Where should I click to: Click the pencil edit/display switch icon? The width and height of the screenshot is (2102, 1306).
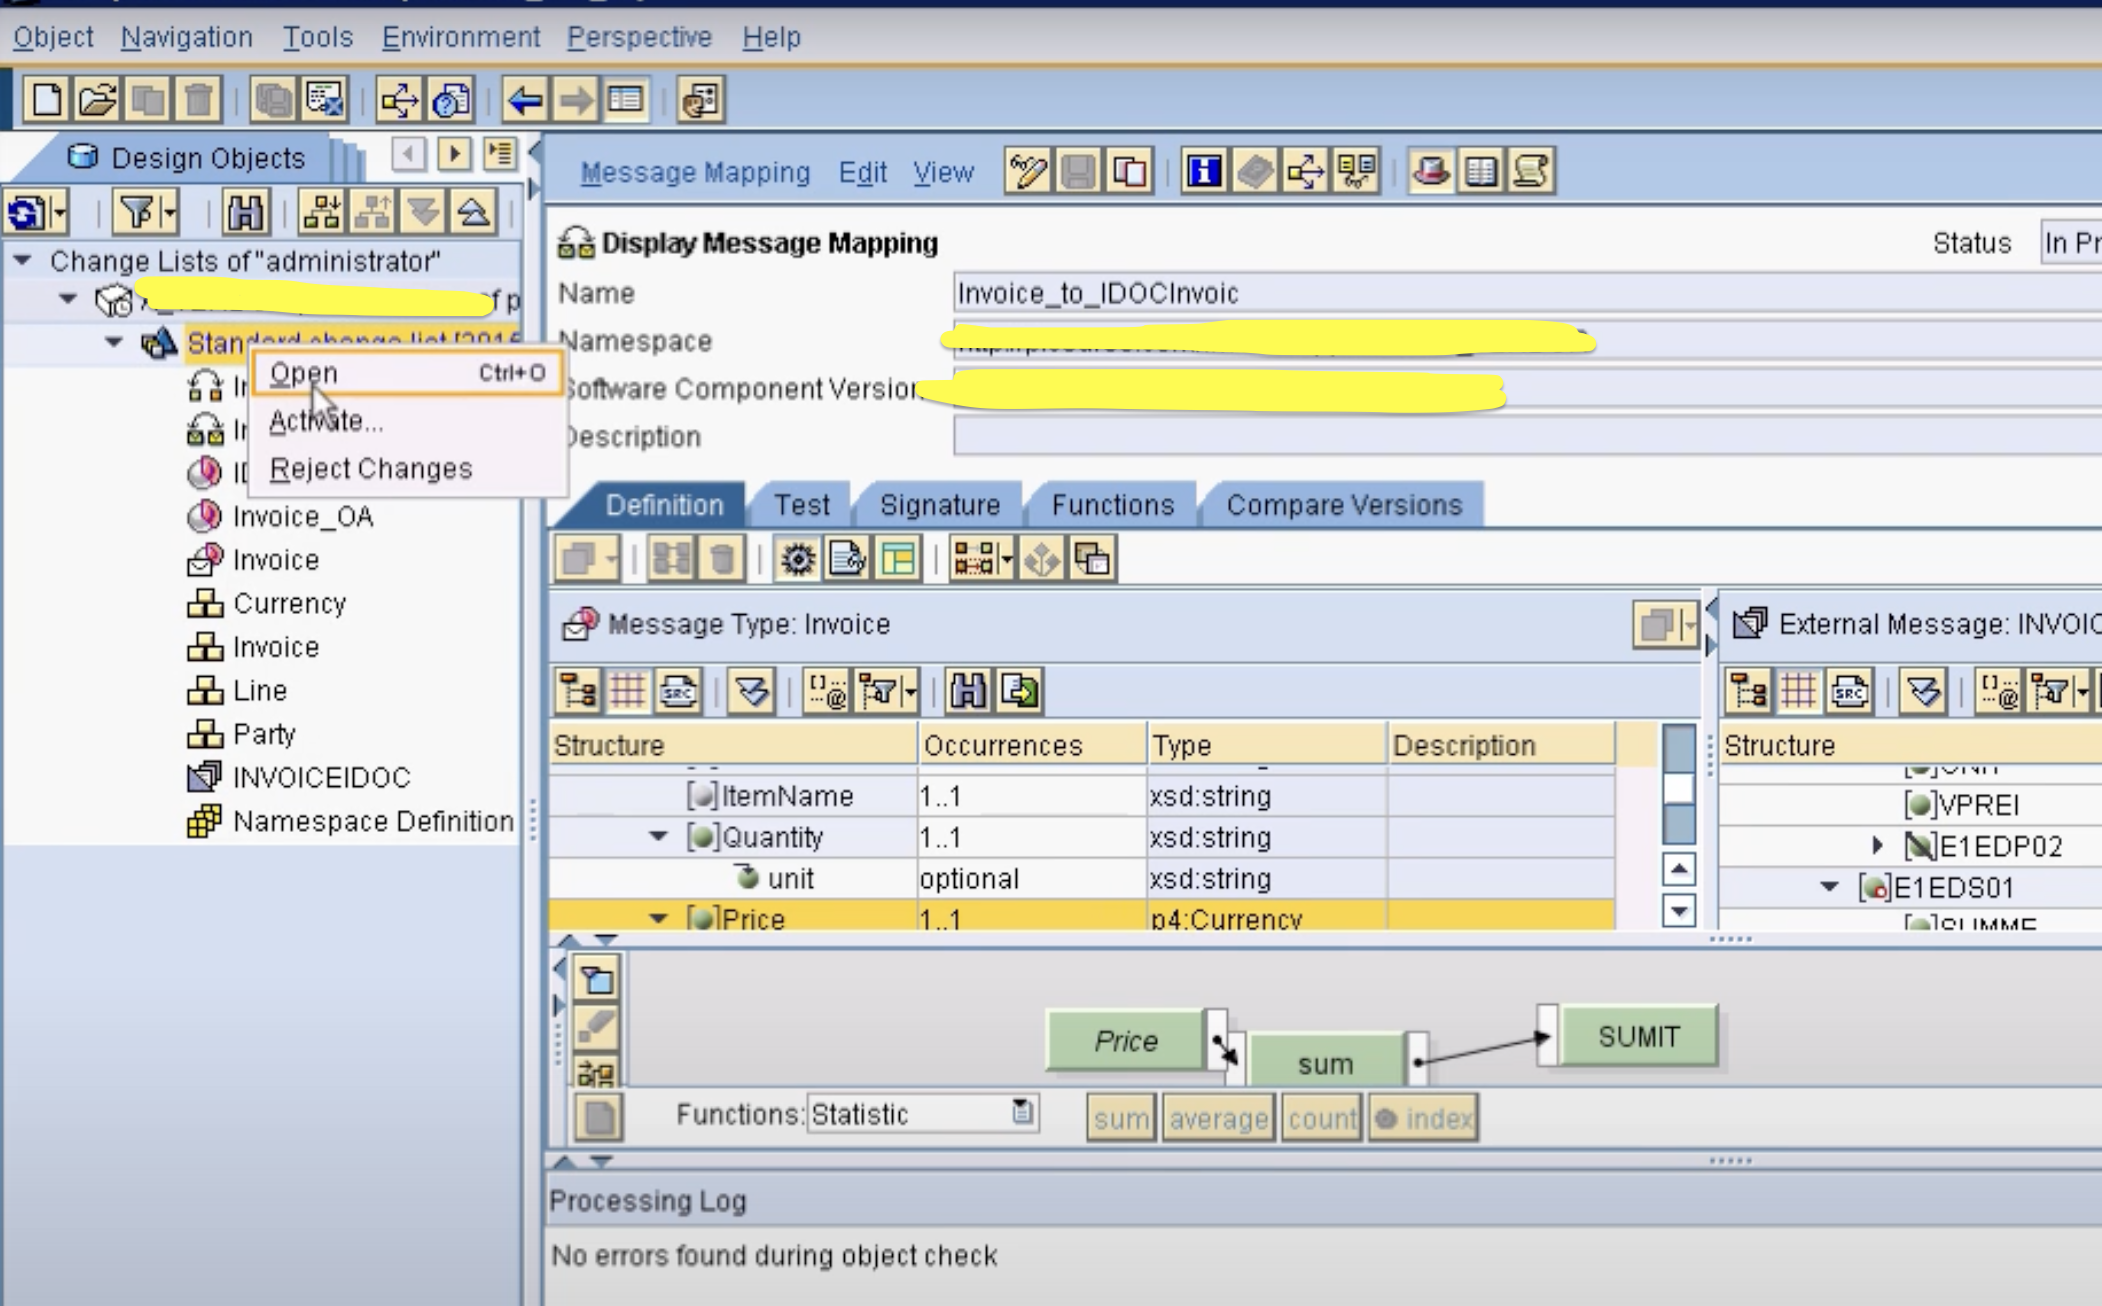click(1027, 172)
